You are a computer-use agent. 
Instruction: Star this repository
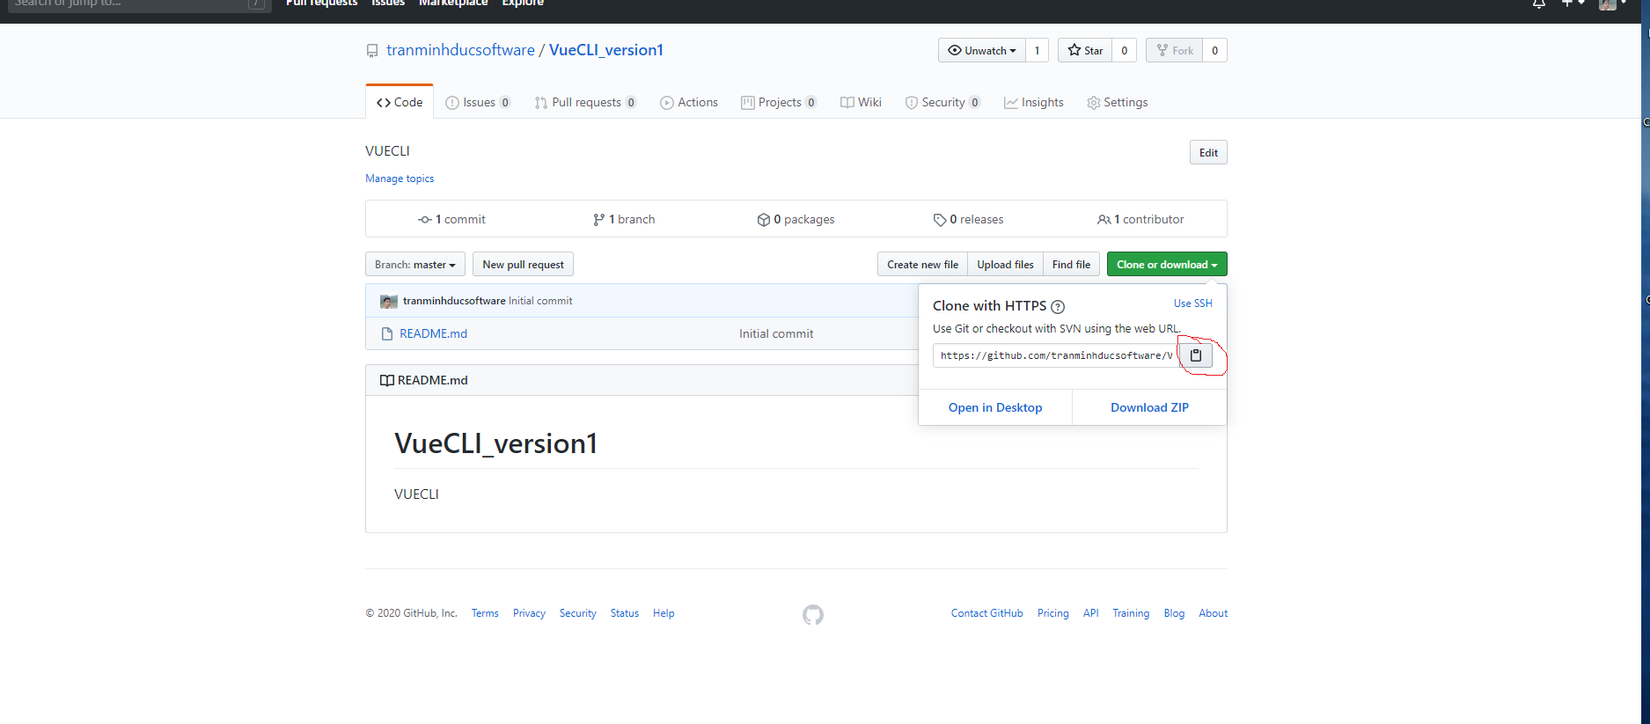pos(1085,50)
